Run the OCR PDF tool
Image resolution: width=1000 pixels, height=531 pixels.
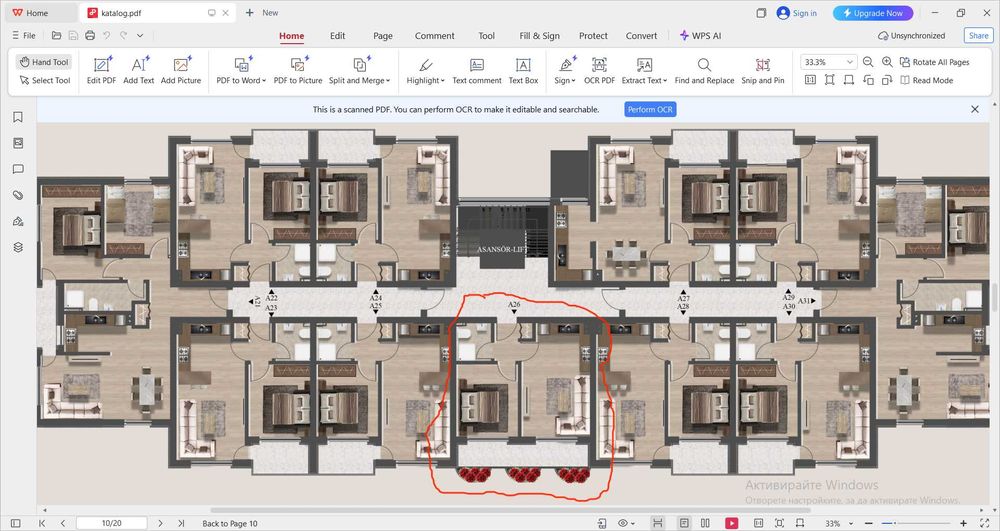[x=599, y=65]
